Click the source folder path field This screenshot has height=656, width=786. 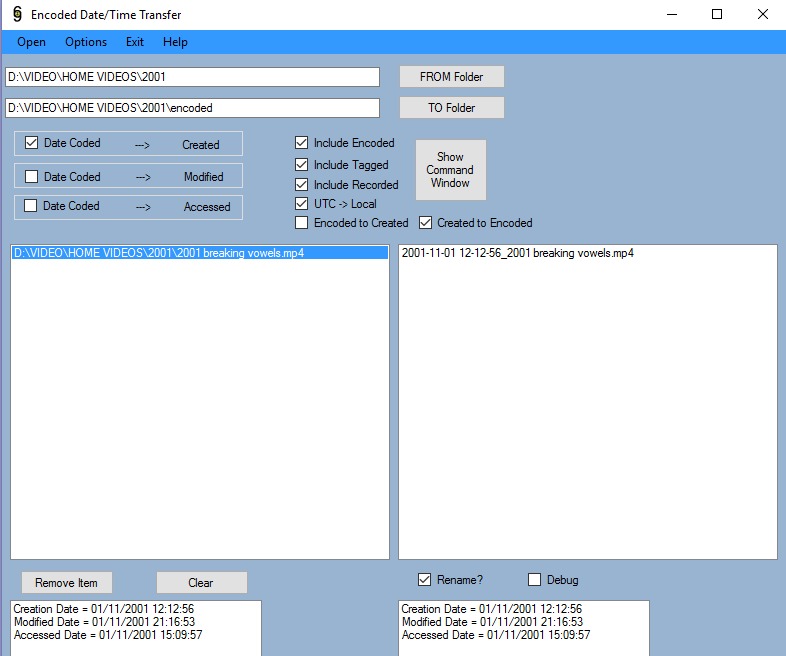pyautogui.click(x=192, y=77)
